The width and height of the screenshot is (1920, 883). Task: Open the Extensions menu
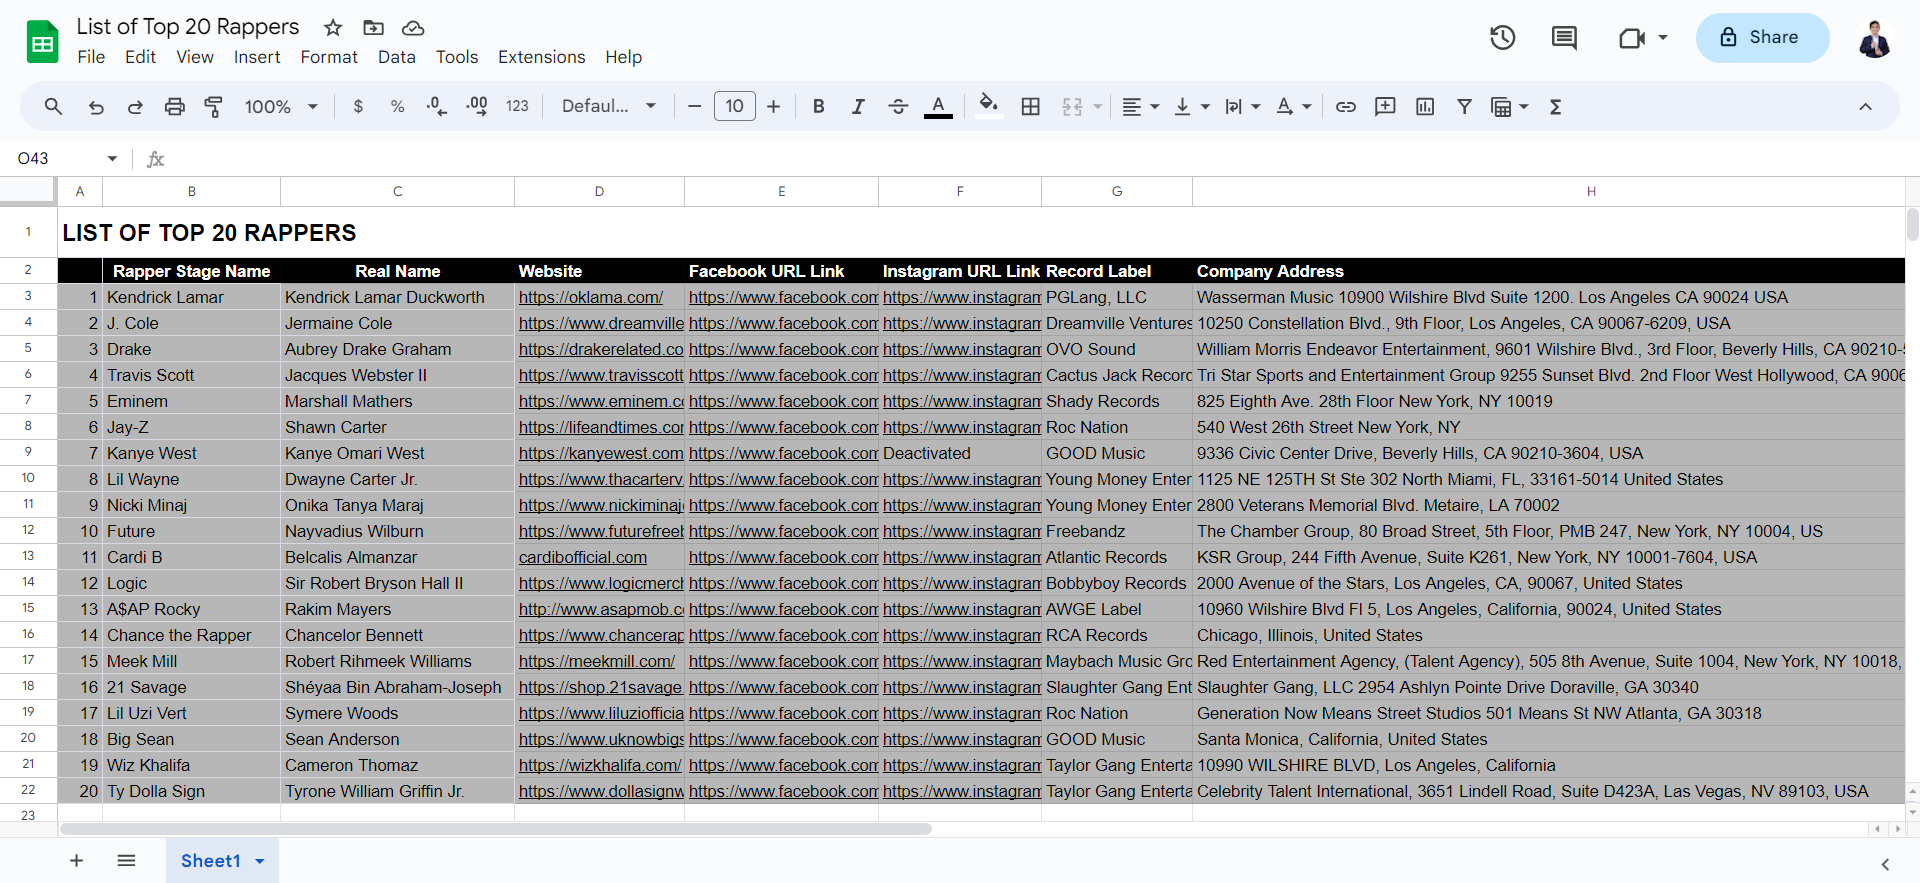pos(541,57)
